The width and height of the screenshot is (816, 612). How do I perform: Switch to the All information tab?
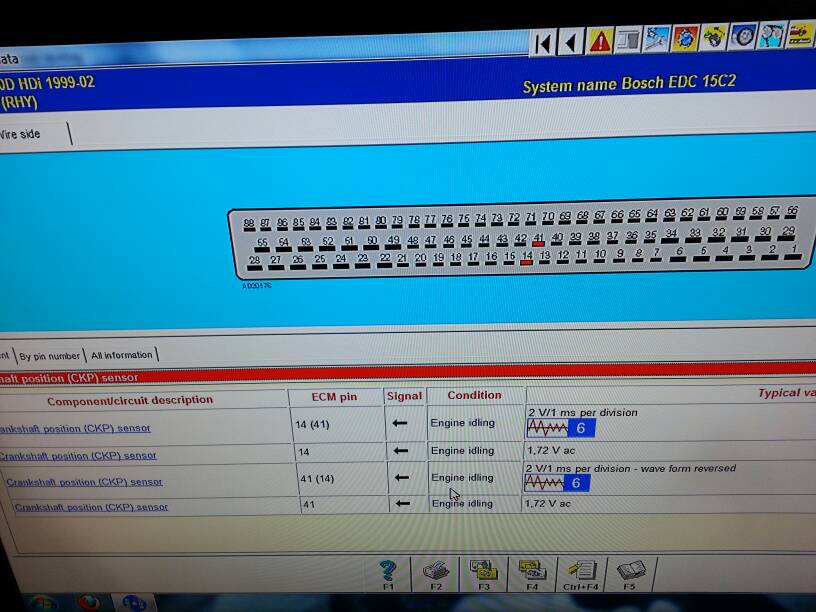click(x=122, y=355)
